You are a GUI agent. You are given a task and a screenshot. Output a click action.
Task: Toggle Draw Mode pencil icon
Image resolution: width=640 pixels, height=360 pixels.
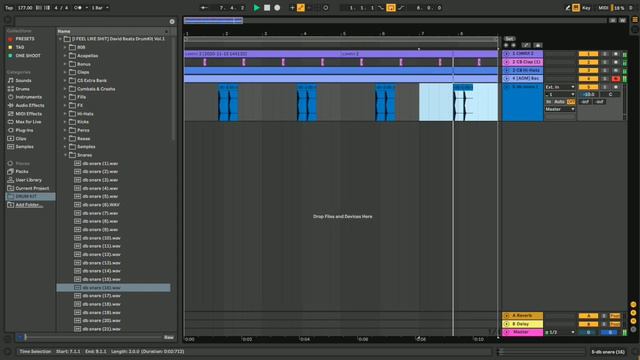[567, 8]
